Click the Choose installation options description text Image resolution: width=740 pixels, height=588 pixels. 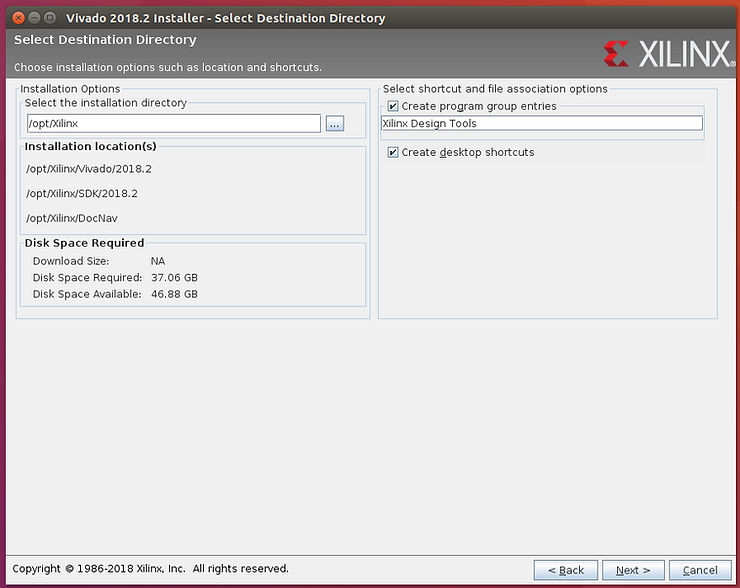(x=168, y=67)
